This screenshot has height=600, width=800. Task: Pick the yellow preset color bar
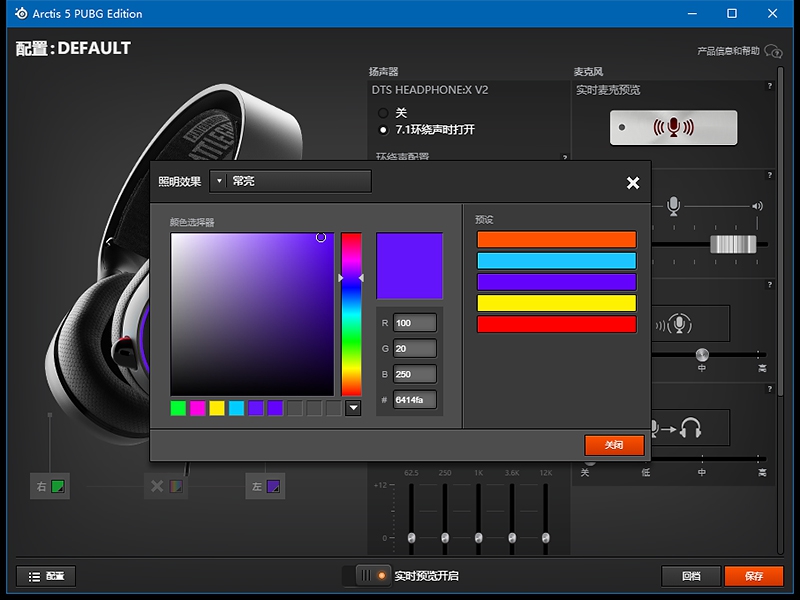pyautogui.click(x=557, y=303)
